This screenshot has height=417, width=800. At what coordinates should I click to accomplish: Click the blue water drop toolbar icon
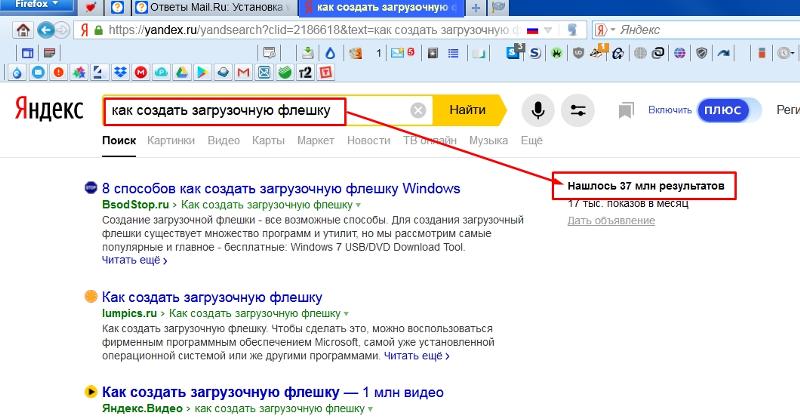330,53
